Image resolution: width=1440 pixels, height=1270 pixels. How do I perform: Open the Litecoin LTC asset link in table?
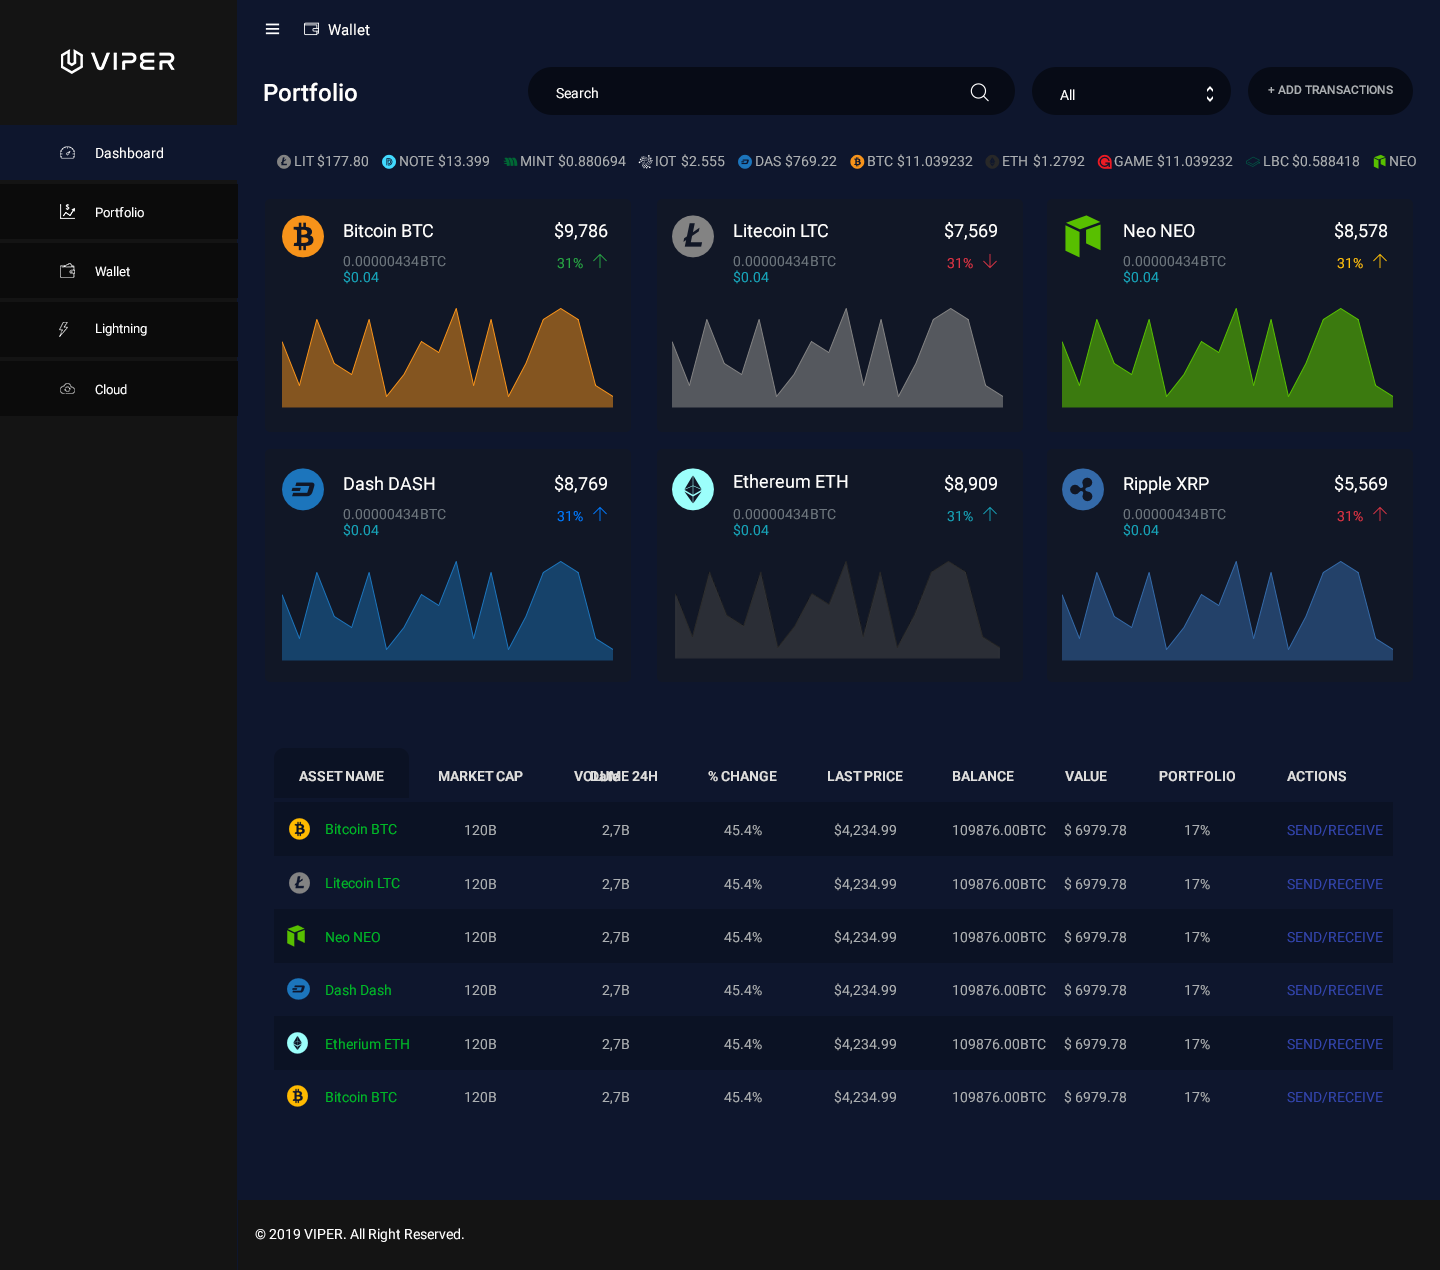(362, 883)
